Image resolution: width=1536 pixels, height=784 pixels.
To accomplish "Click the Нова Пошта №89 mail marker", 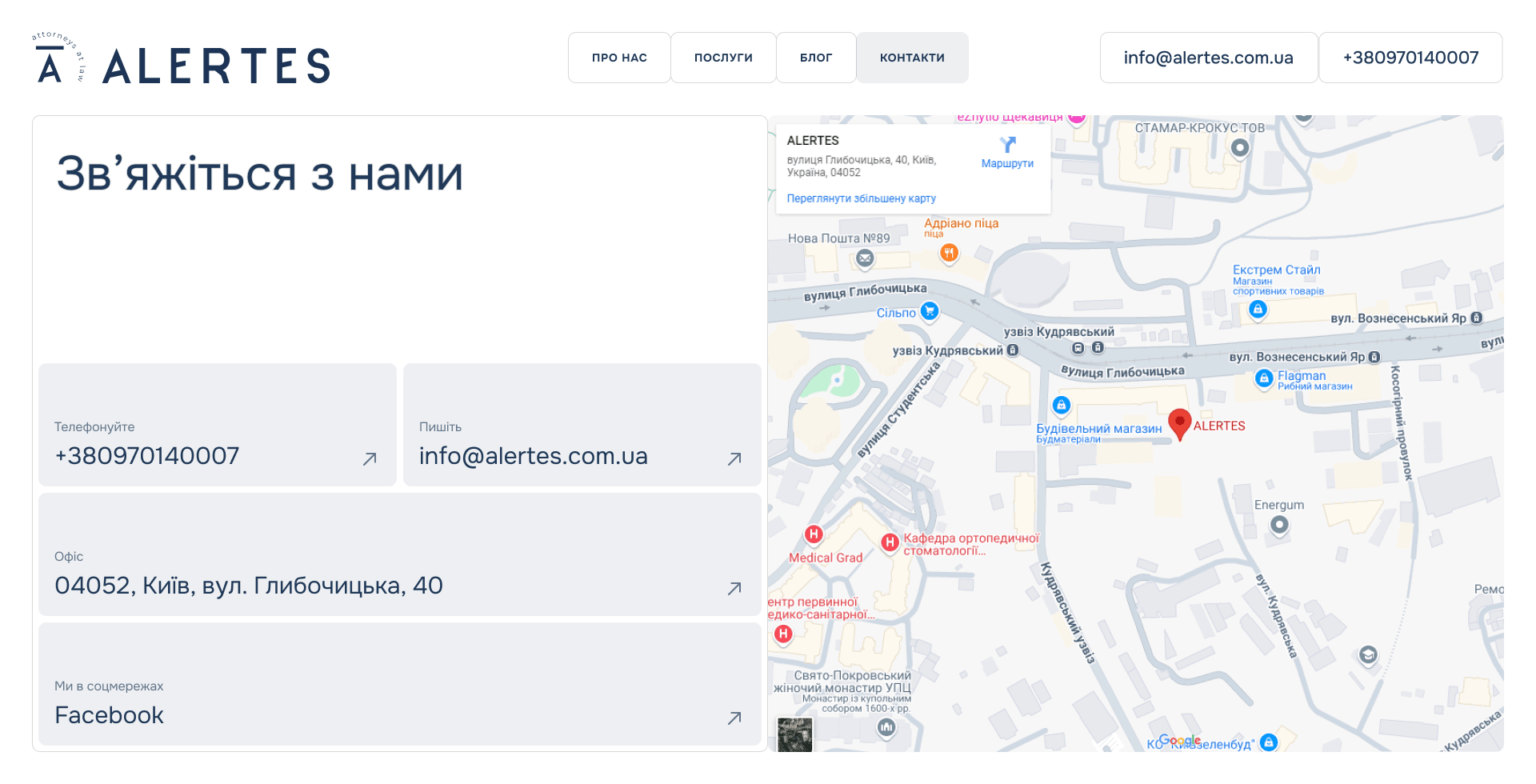I will pos(865,258).
